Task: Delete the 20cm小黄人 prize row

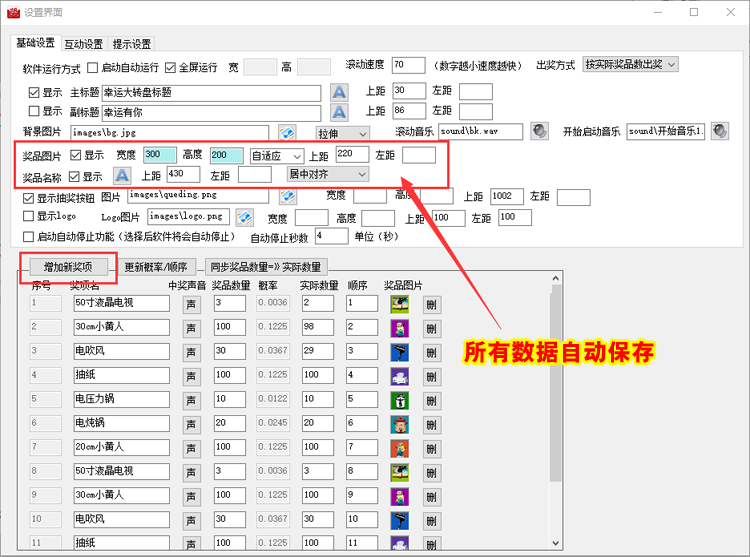Action: 432,448
